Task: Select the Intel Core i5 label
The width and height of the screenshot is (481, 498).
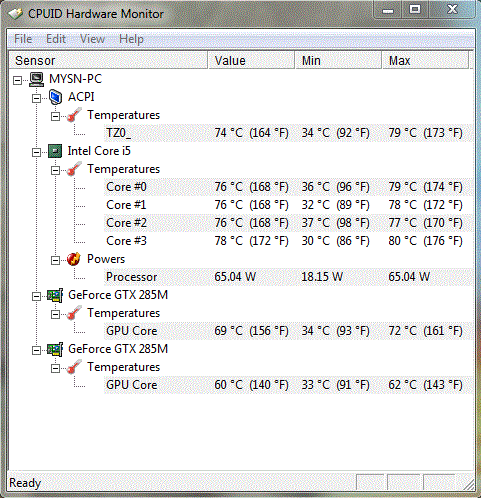Action: 99,151
